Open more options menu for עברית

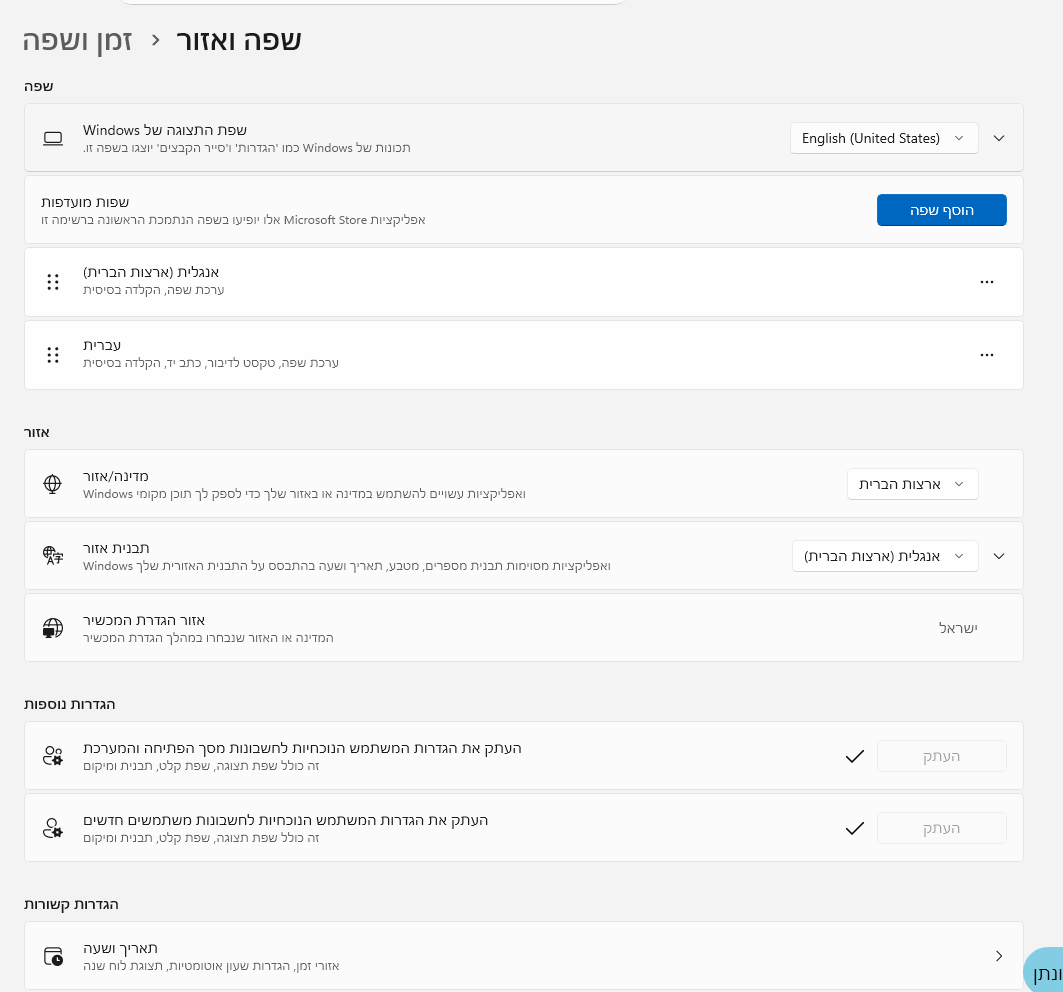tap(987, 355)
